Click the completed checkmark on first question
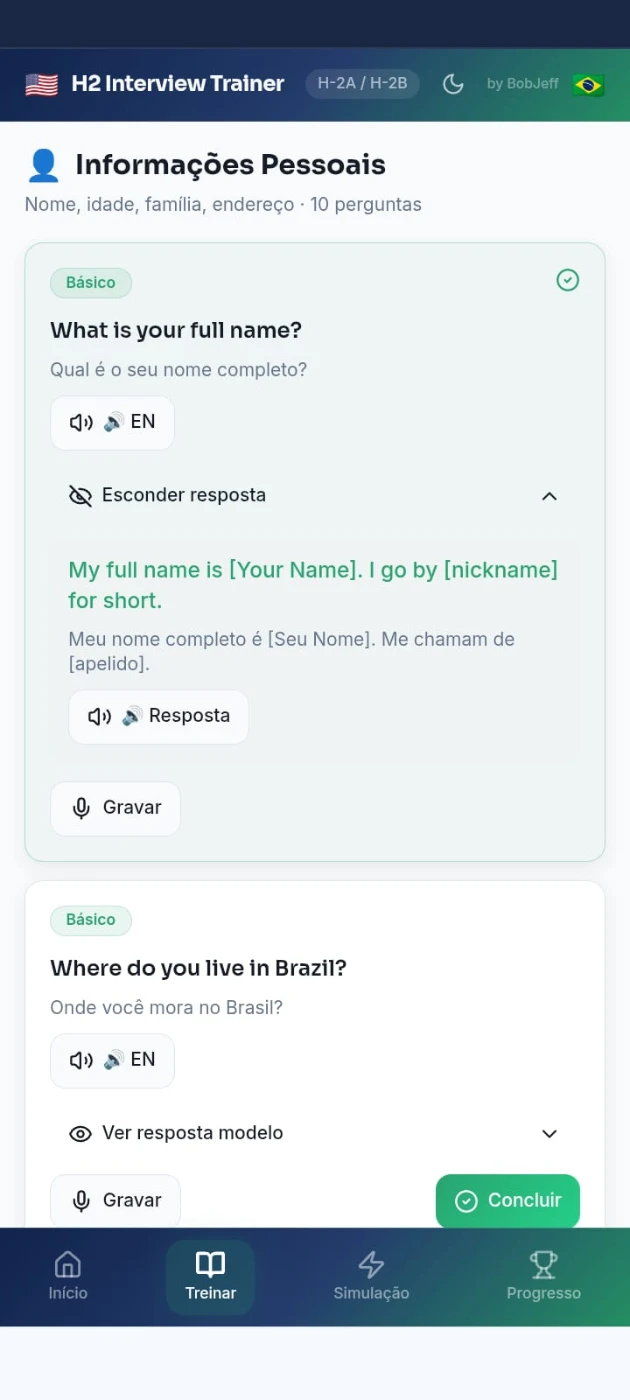 567,281
